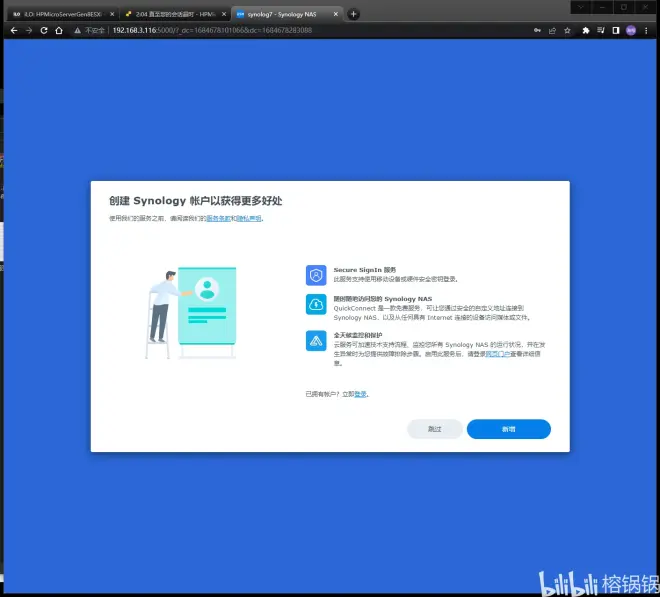The image size is (660, 597).
Task: Click the dialog title about creating Synology account
Action: pos(196,201)
